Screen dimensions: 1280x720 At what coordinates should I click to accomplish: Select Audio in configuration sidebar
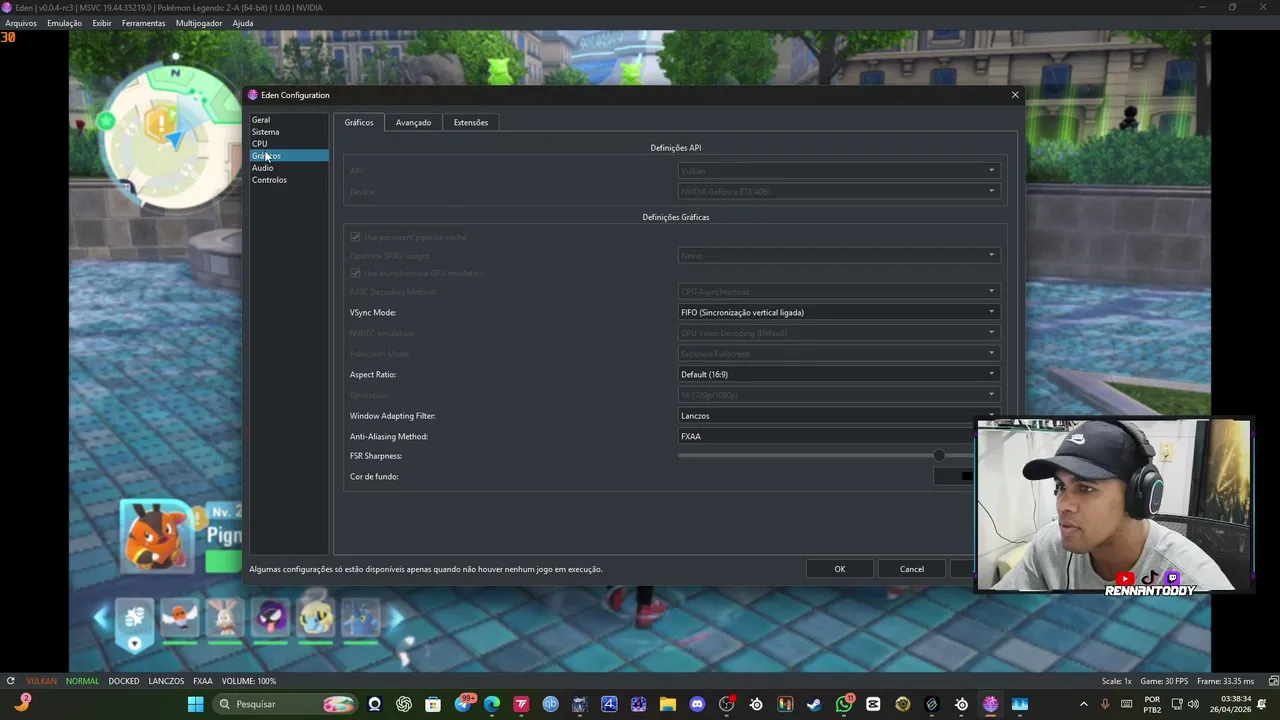tap(289, 168)
